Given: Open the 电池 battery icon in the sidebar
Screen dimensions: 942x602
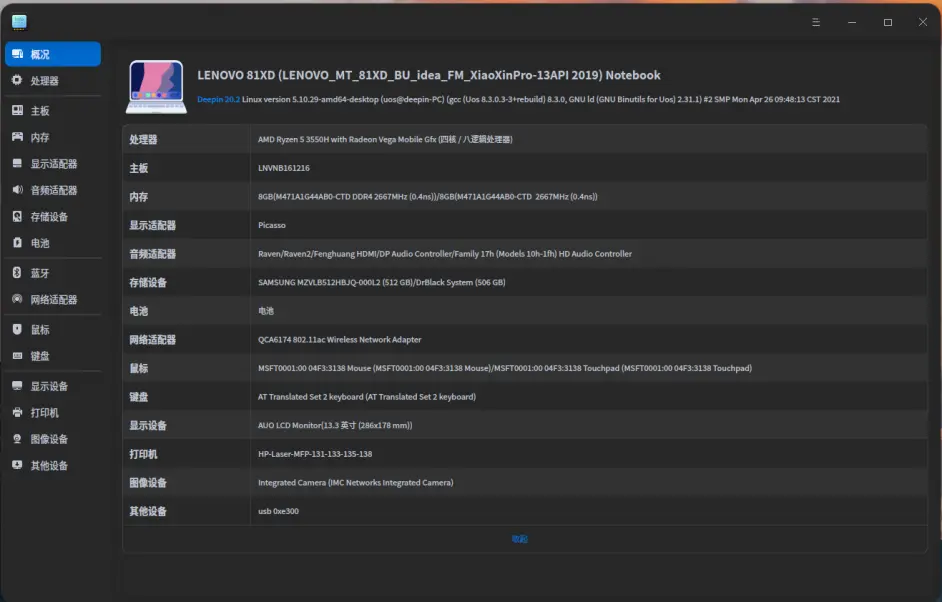Looking at the screenshot, I should (x=17, y=243).
